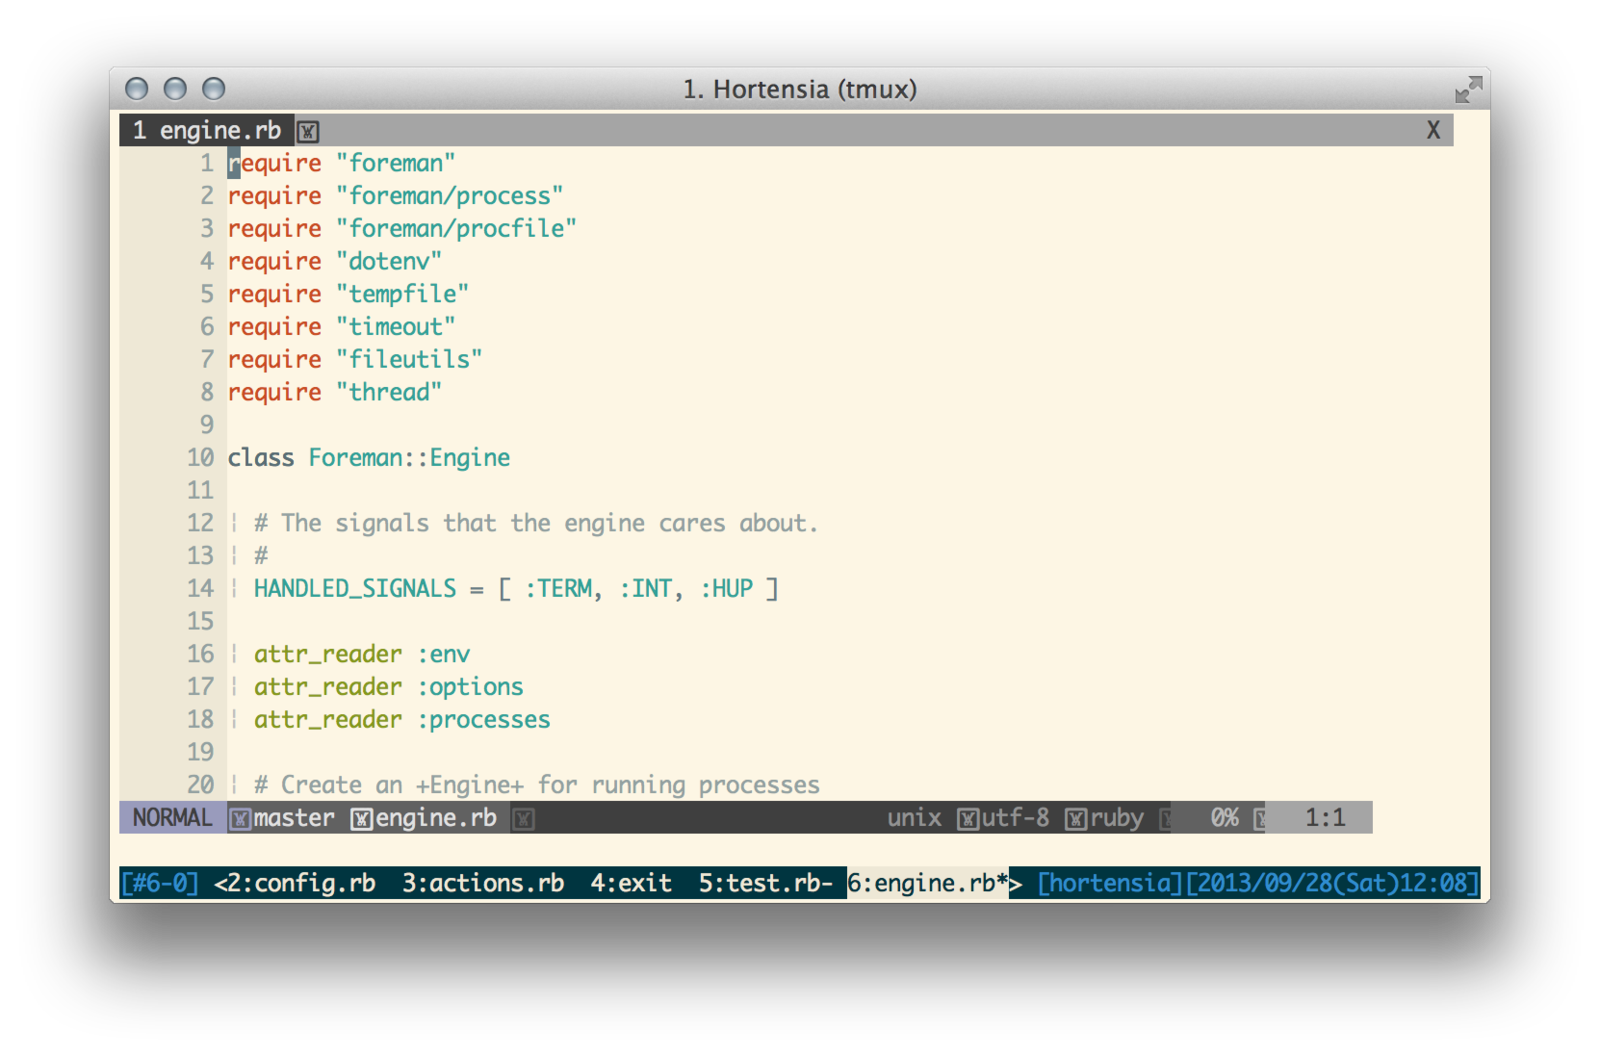Click the date and time 2013/09/28(Sat)12:08
The width and height of the screenshot is (1600, 1055).
coord(1332,883)
